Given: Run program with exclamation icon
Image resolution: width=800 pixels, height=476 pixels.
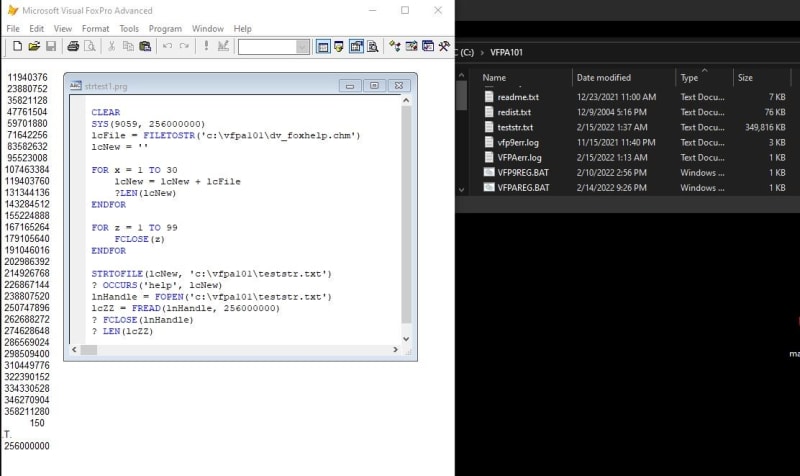Looking at the screenshot, I should 206,46.
